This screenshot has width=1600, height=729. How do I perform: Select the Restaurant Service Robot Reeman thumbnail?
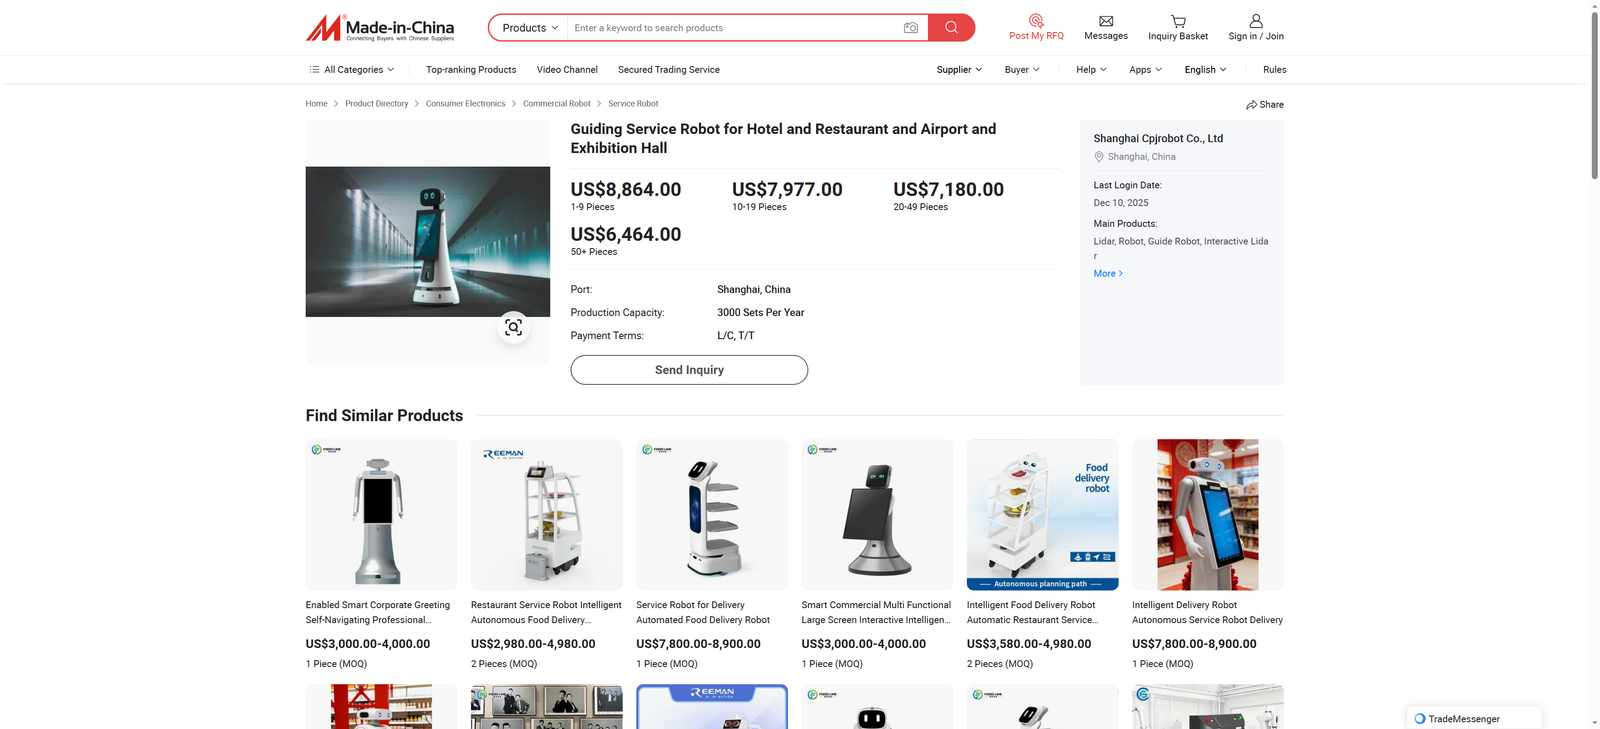coord(546,515)
